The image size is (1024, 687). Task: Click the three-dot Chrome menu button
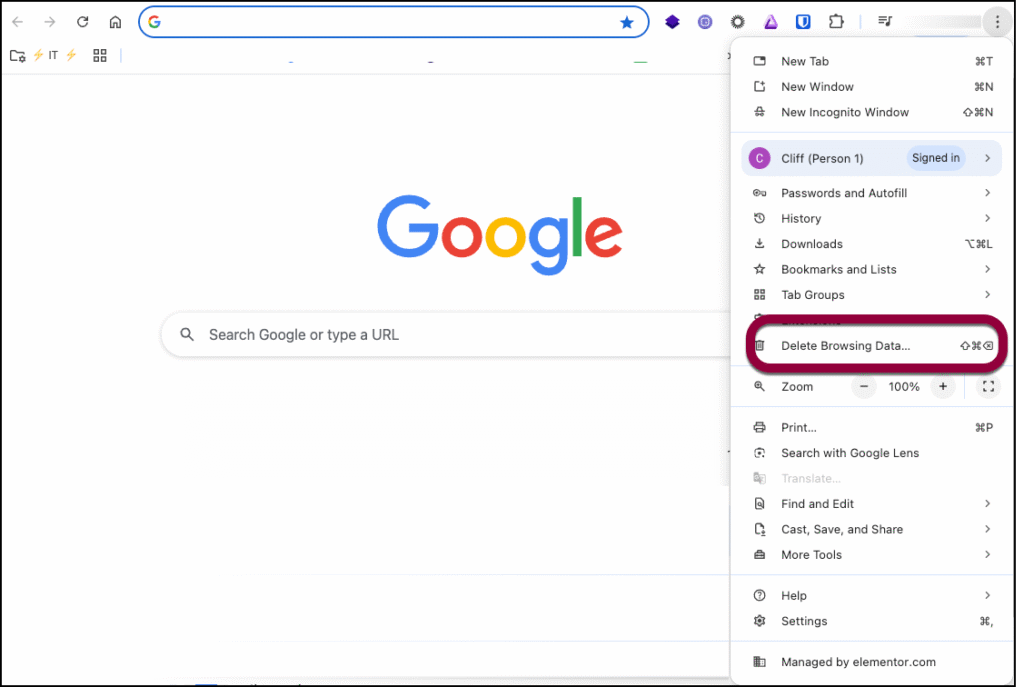click(x=997, y=22)
